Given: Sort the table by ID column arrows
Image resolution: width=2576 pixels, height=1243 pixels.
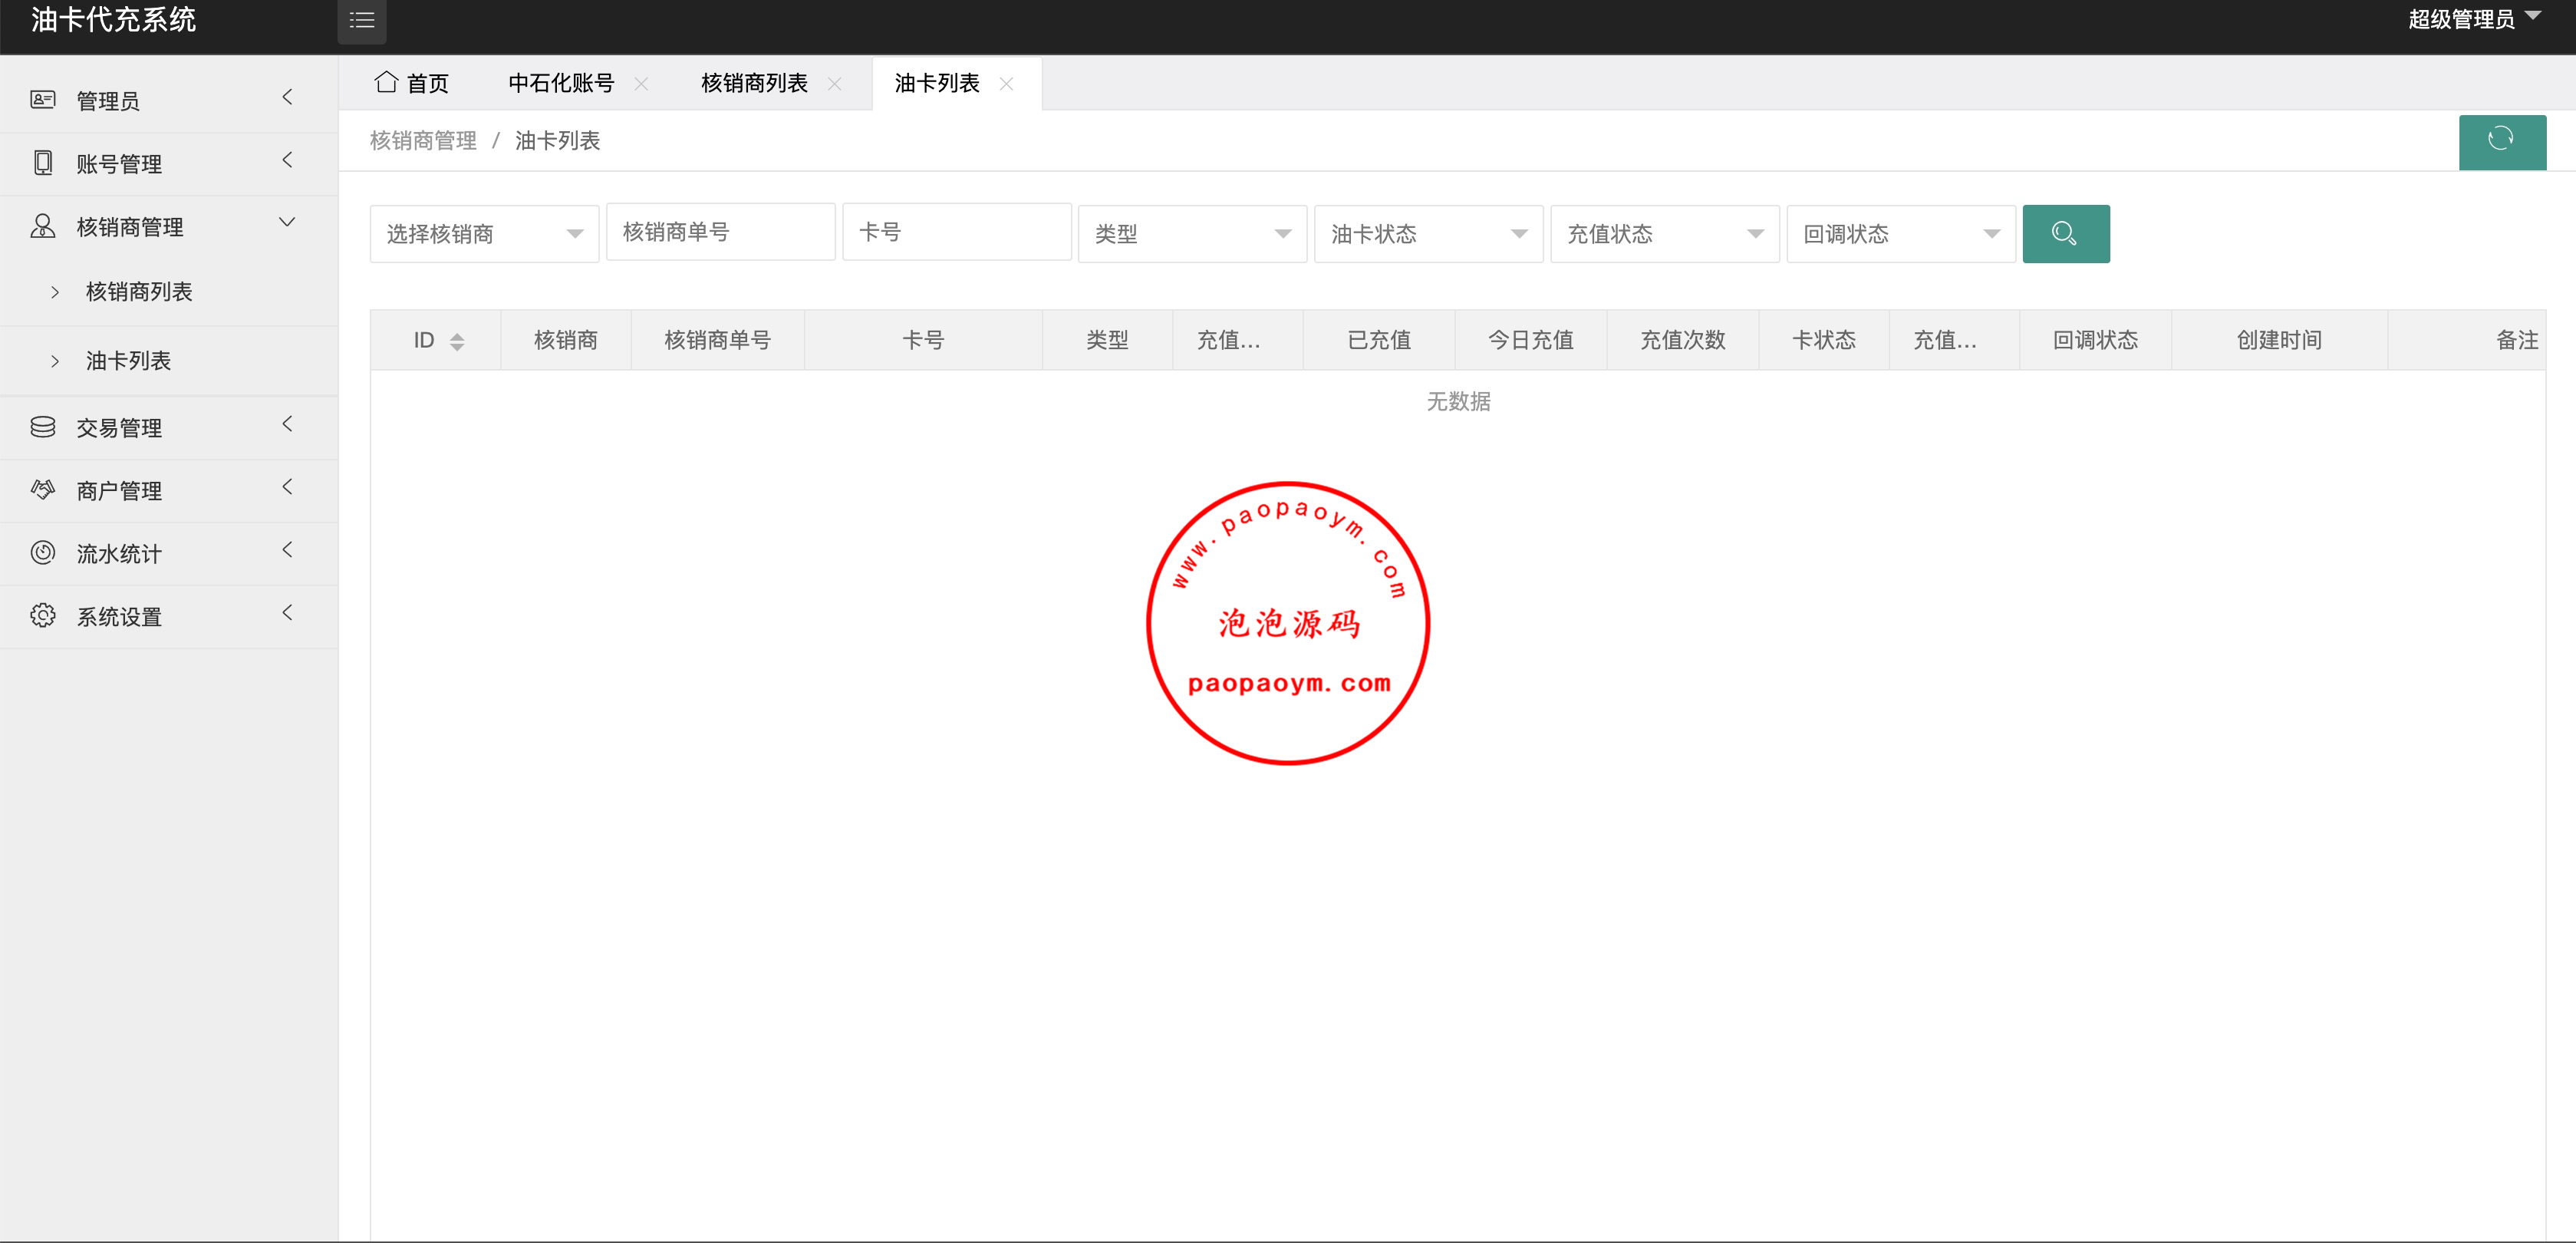Looking at the screenshot, I should click(x=457, y=341).
